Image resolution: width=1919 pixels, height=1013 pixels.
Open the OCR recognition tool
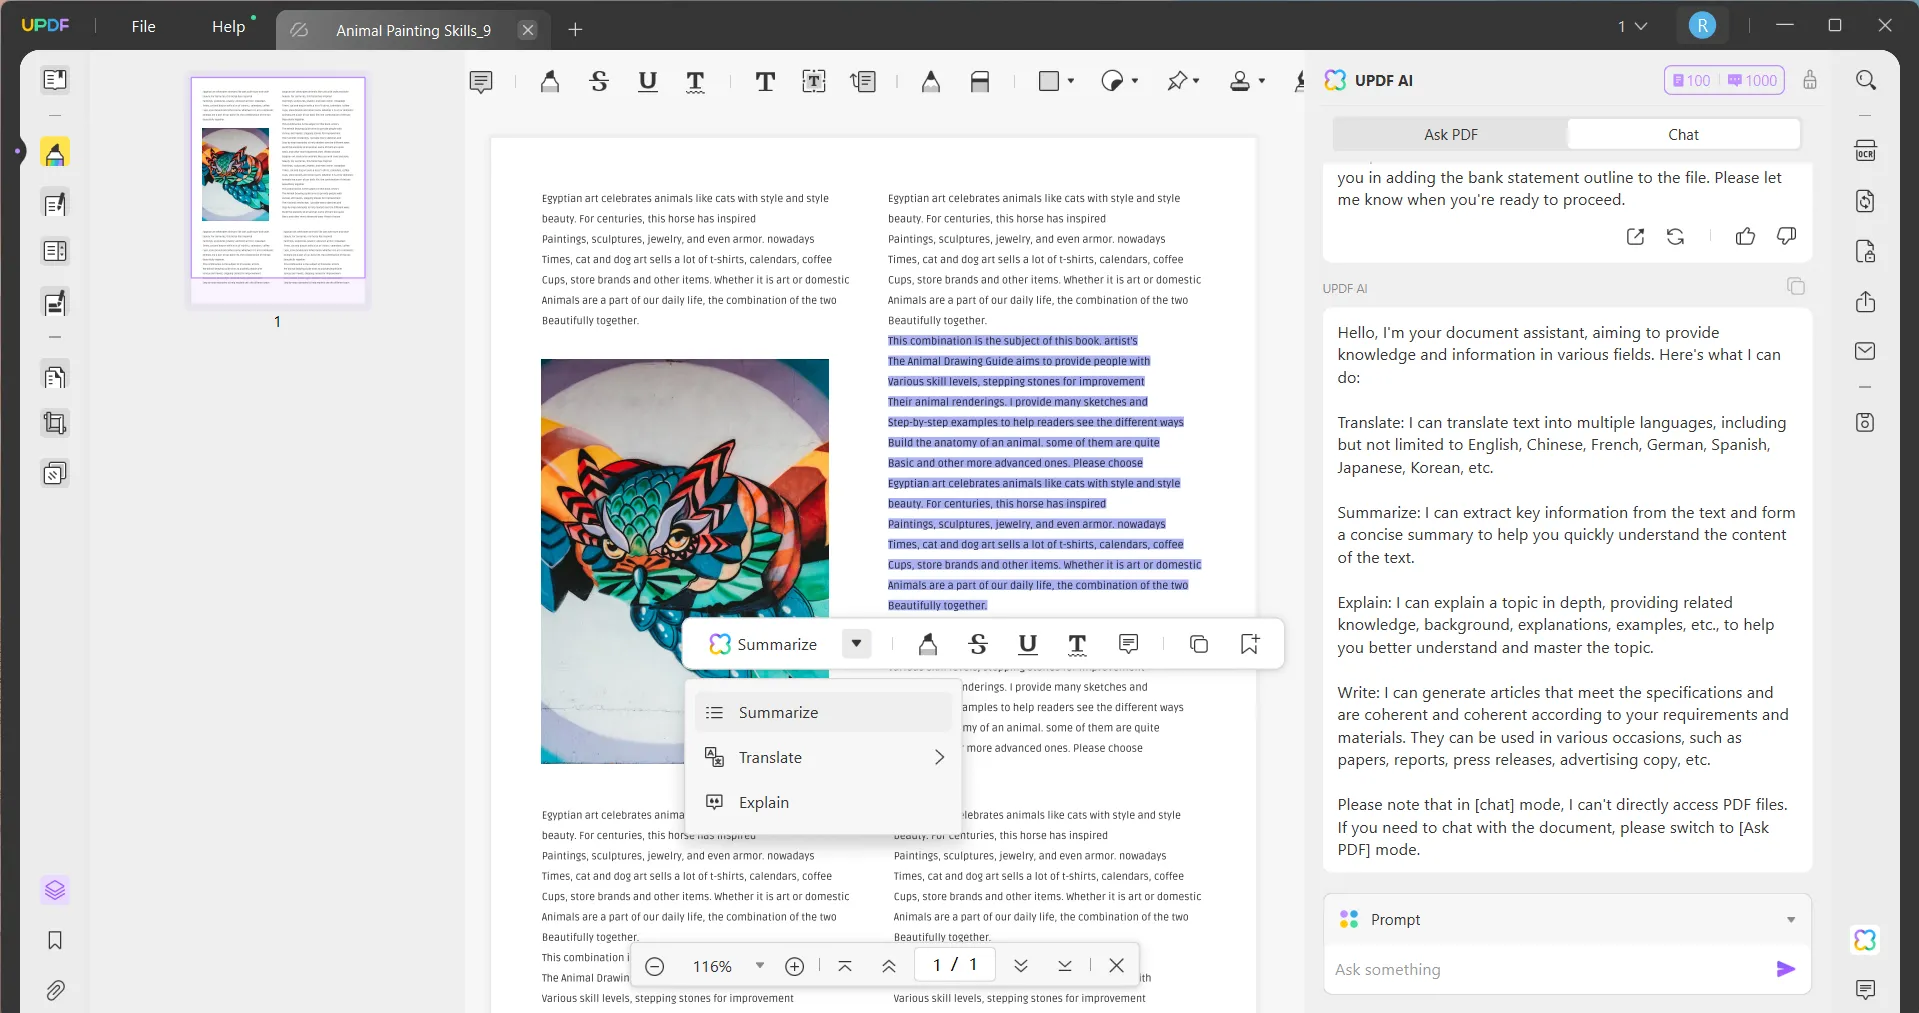1865,151
